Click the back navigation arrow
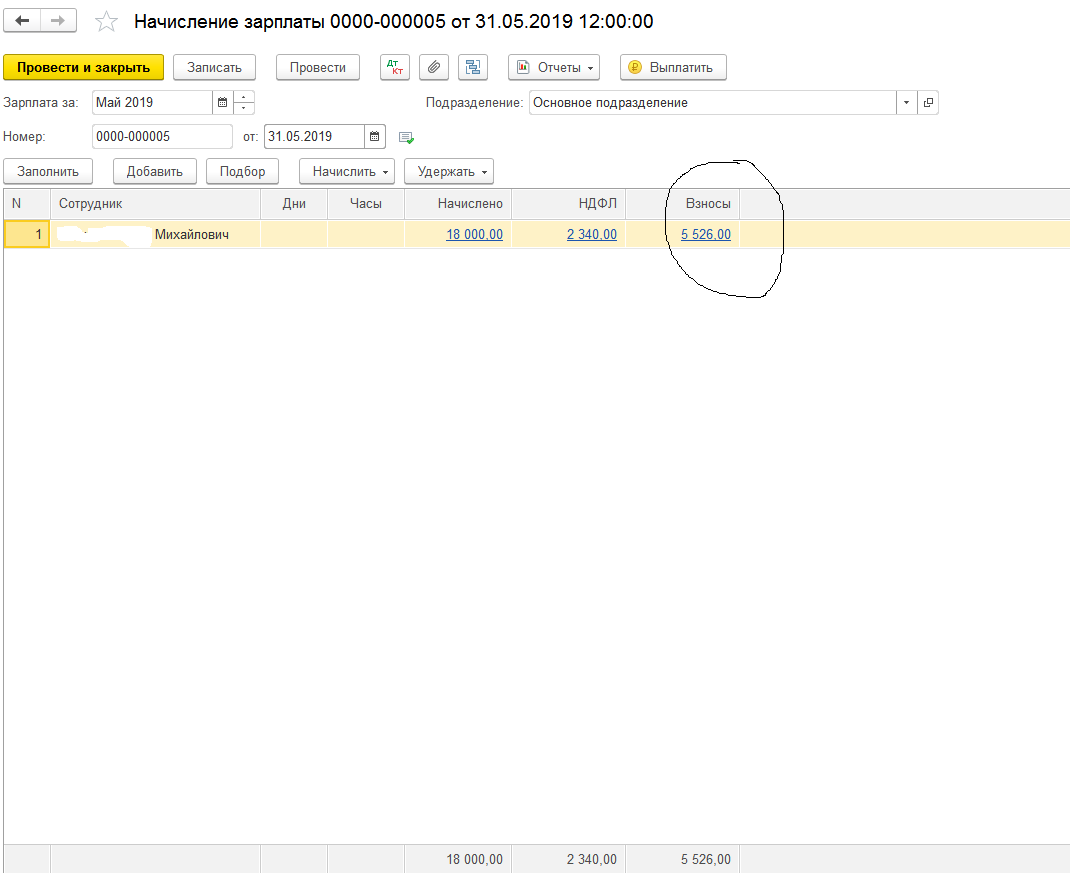 (23, 21)
